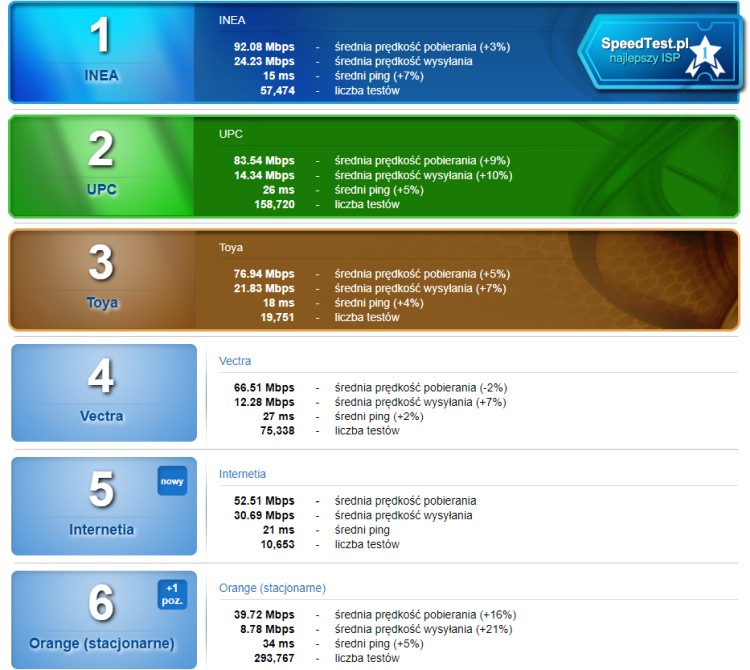Select the INEA heading in blue panel
Viewport: 750px width, 670px height.
point(232,20)
